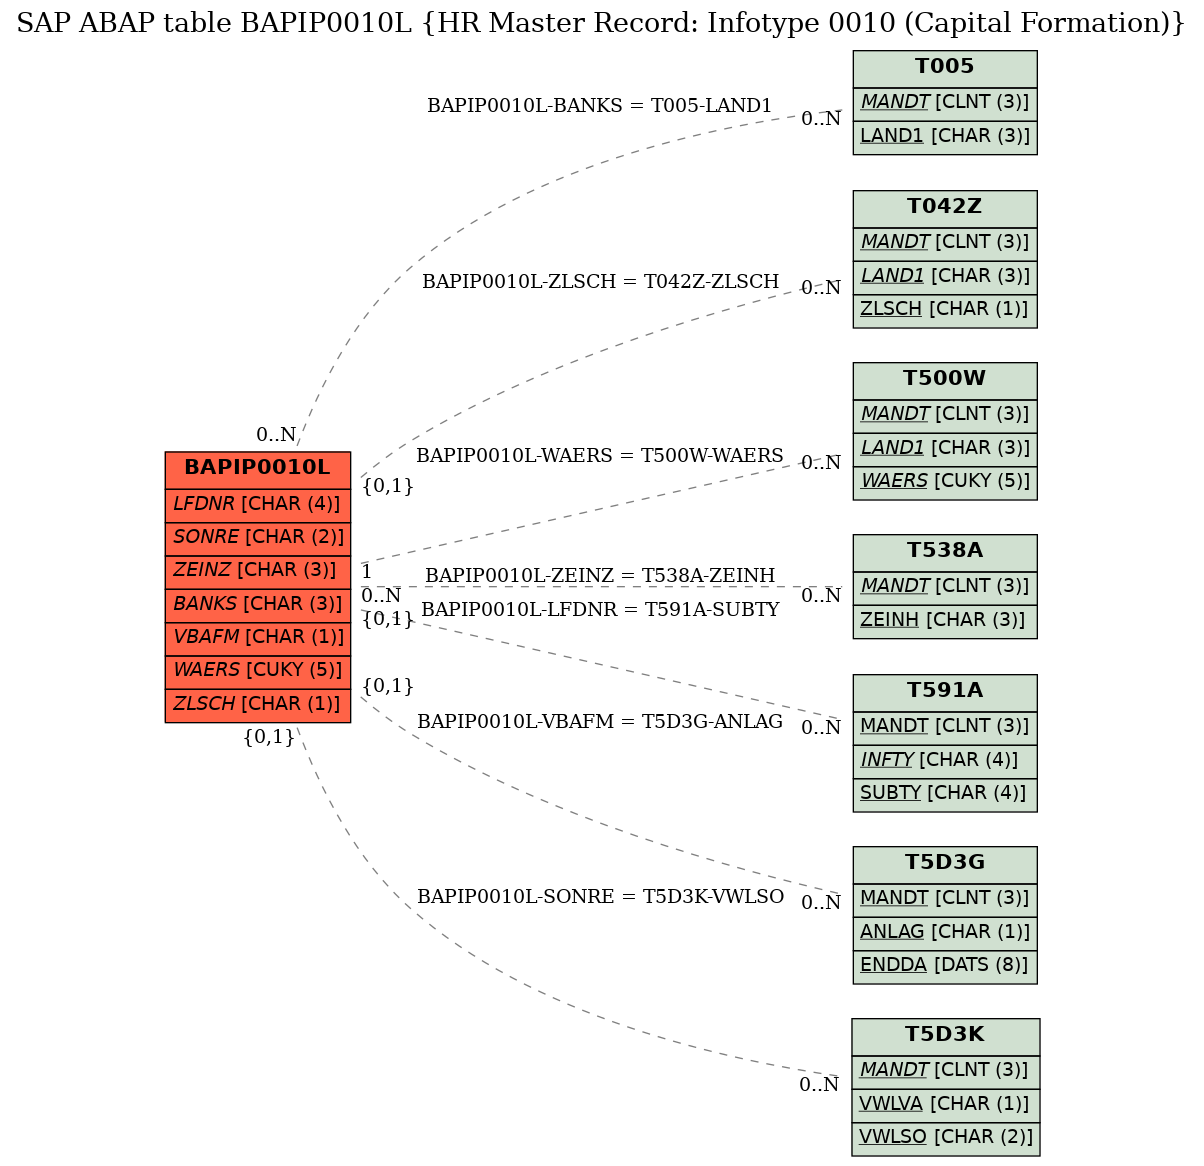Click MANDT [CLNT (3)] in table T005

coord(945,103)
